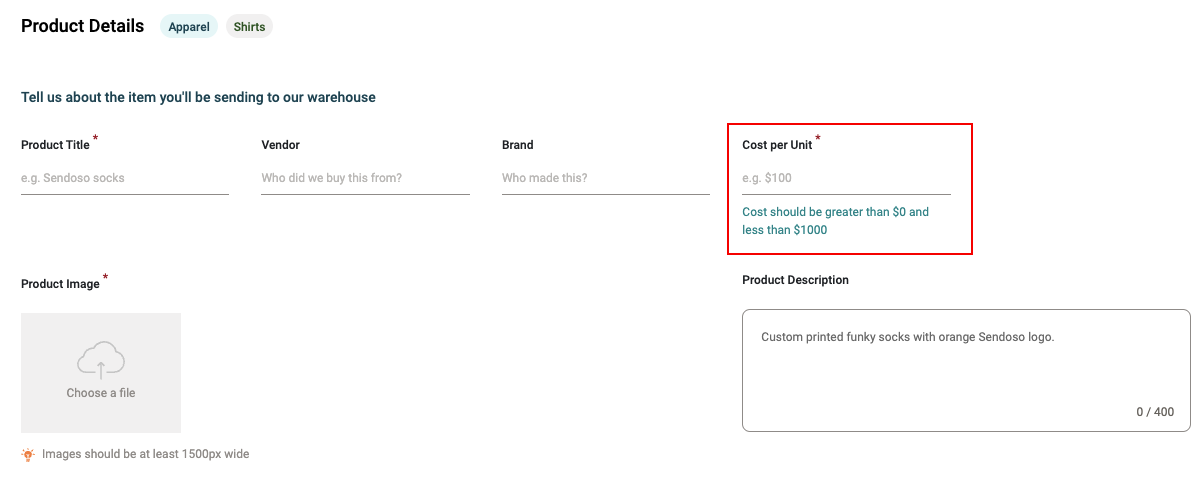Click the cost range helper text
Screen dimensions: 1200x485
[x=835, y=221]
